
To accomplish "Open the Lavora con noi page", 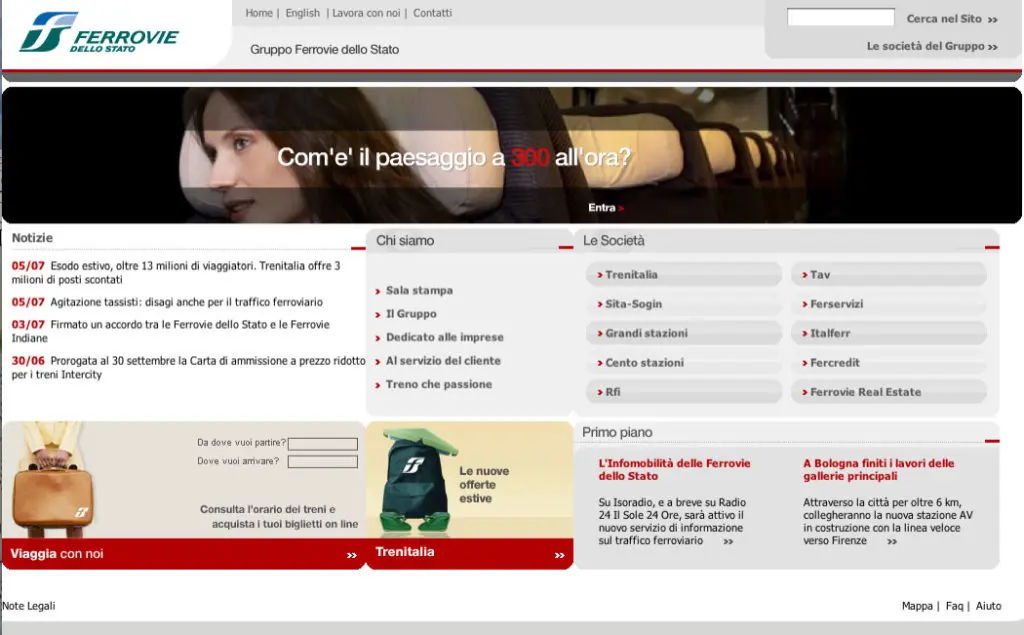I will coord(366,13).
